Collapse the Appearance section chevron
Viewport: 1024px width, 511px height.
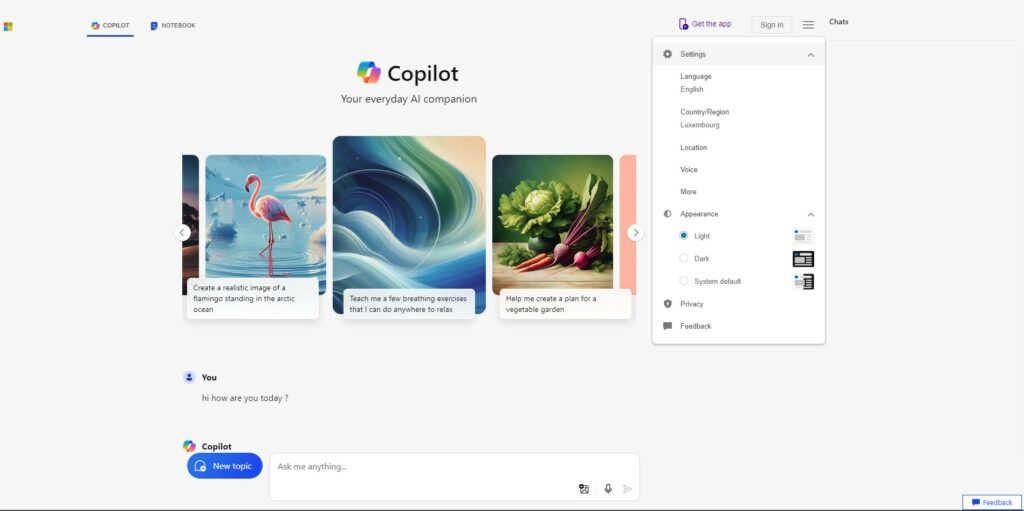pyautogui.click(x=810, y=214)
